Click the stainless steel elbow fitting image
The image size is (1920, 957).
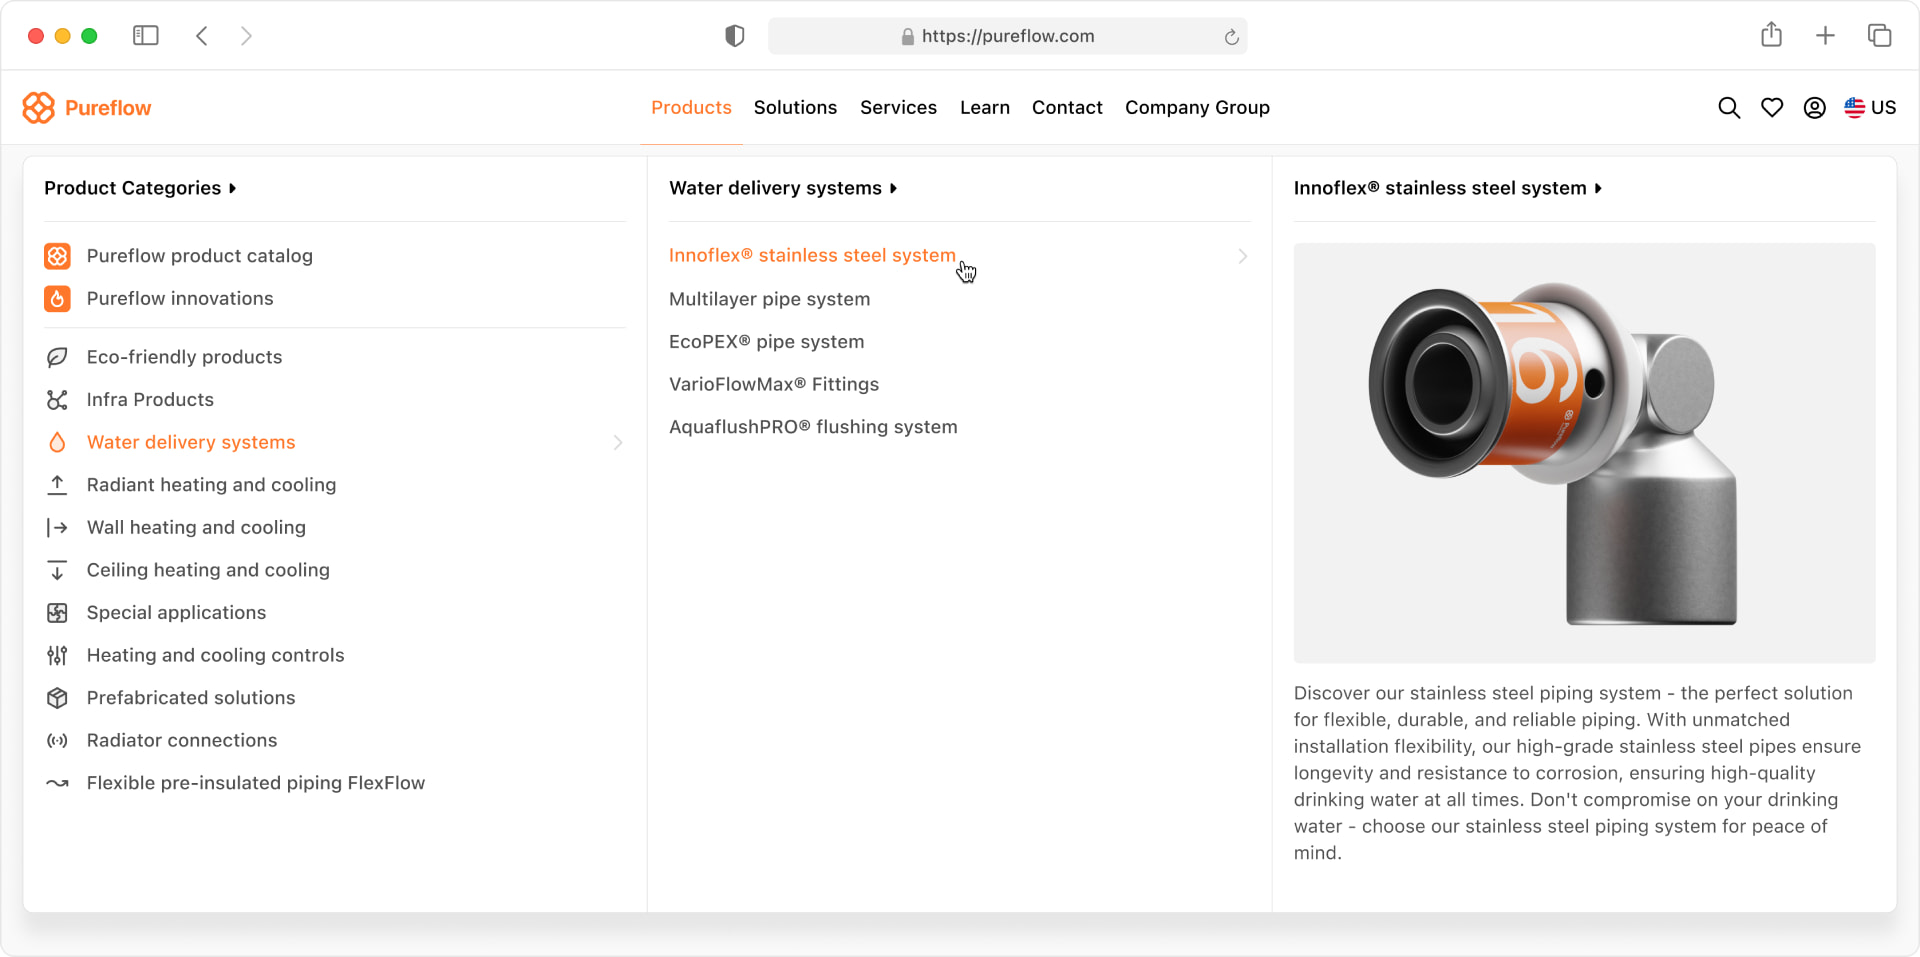click(x=1584, y=453)
